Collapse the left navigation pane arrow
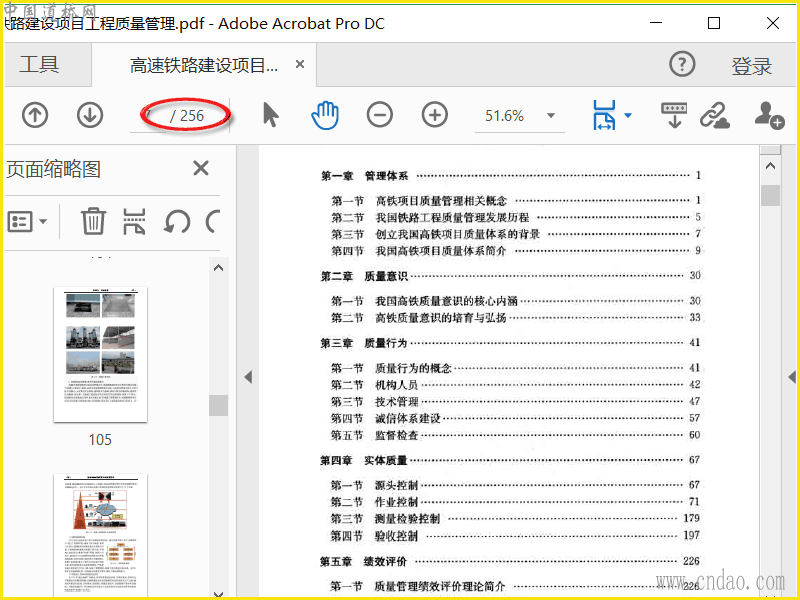Viewport: 800px width, 600px height. [x=248, y=377]
